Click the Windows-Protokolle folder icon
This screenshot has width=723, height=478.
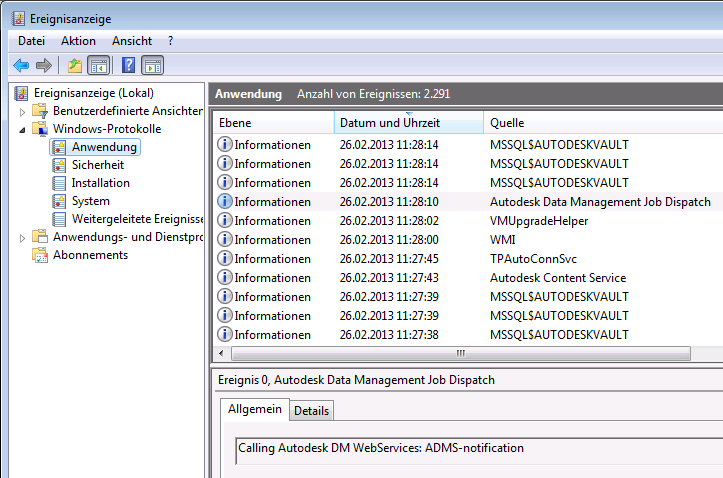pos(40,129)
